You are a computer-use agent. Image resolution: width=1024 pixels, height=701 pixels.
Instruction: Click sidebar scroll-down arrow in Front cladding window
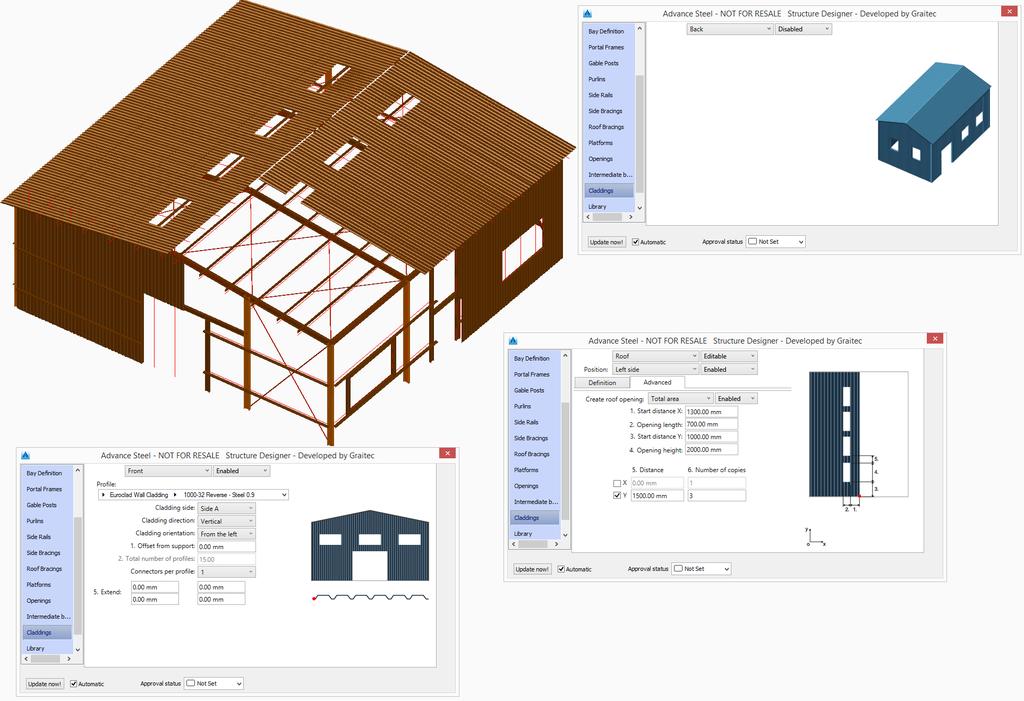click(78, 649)
